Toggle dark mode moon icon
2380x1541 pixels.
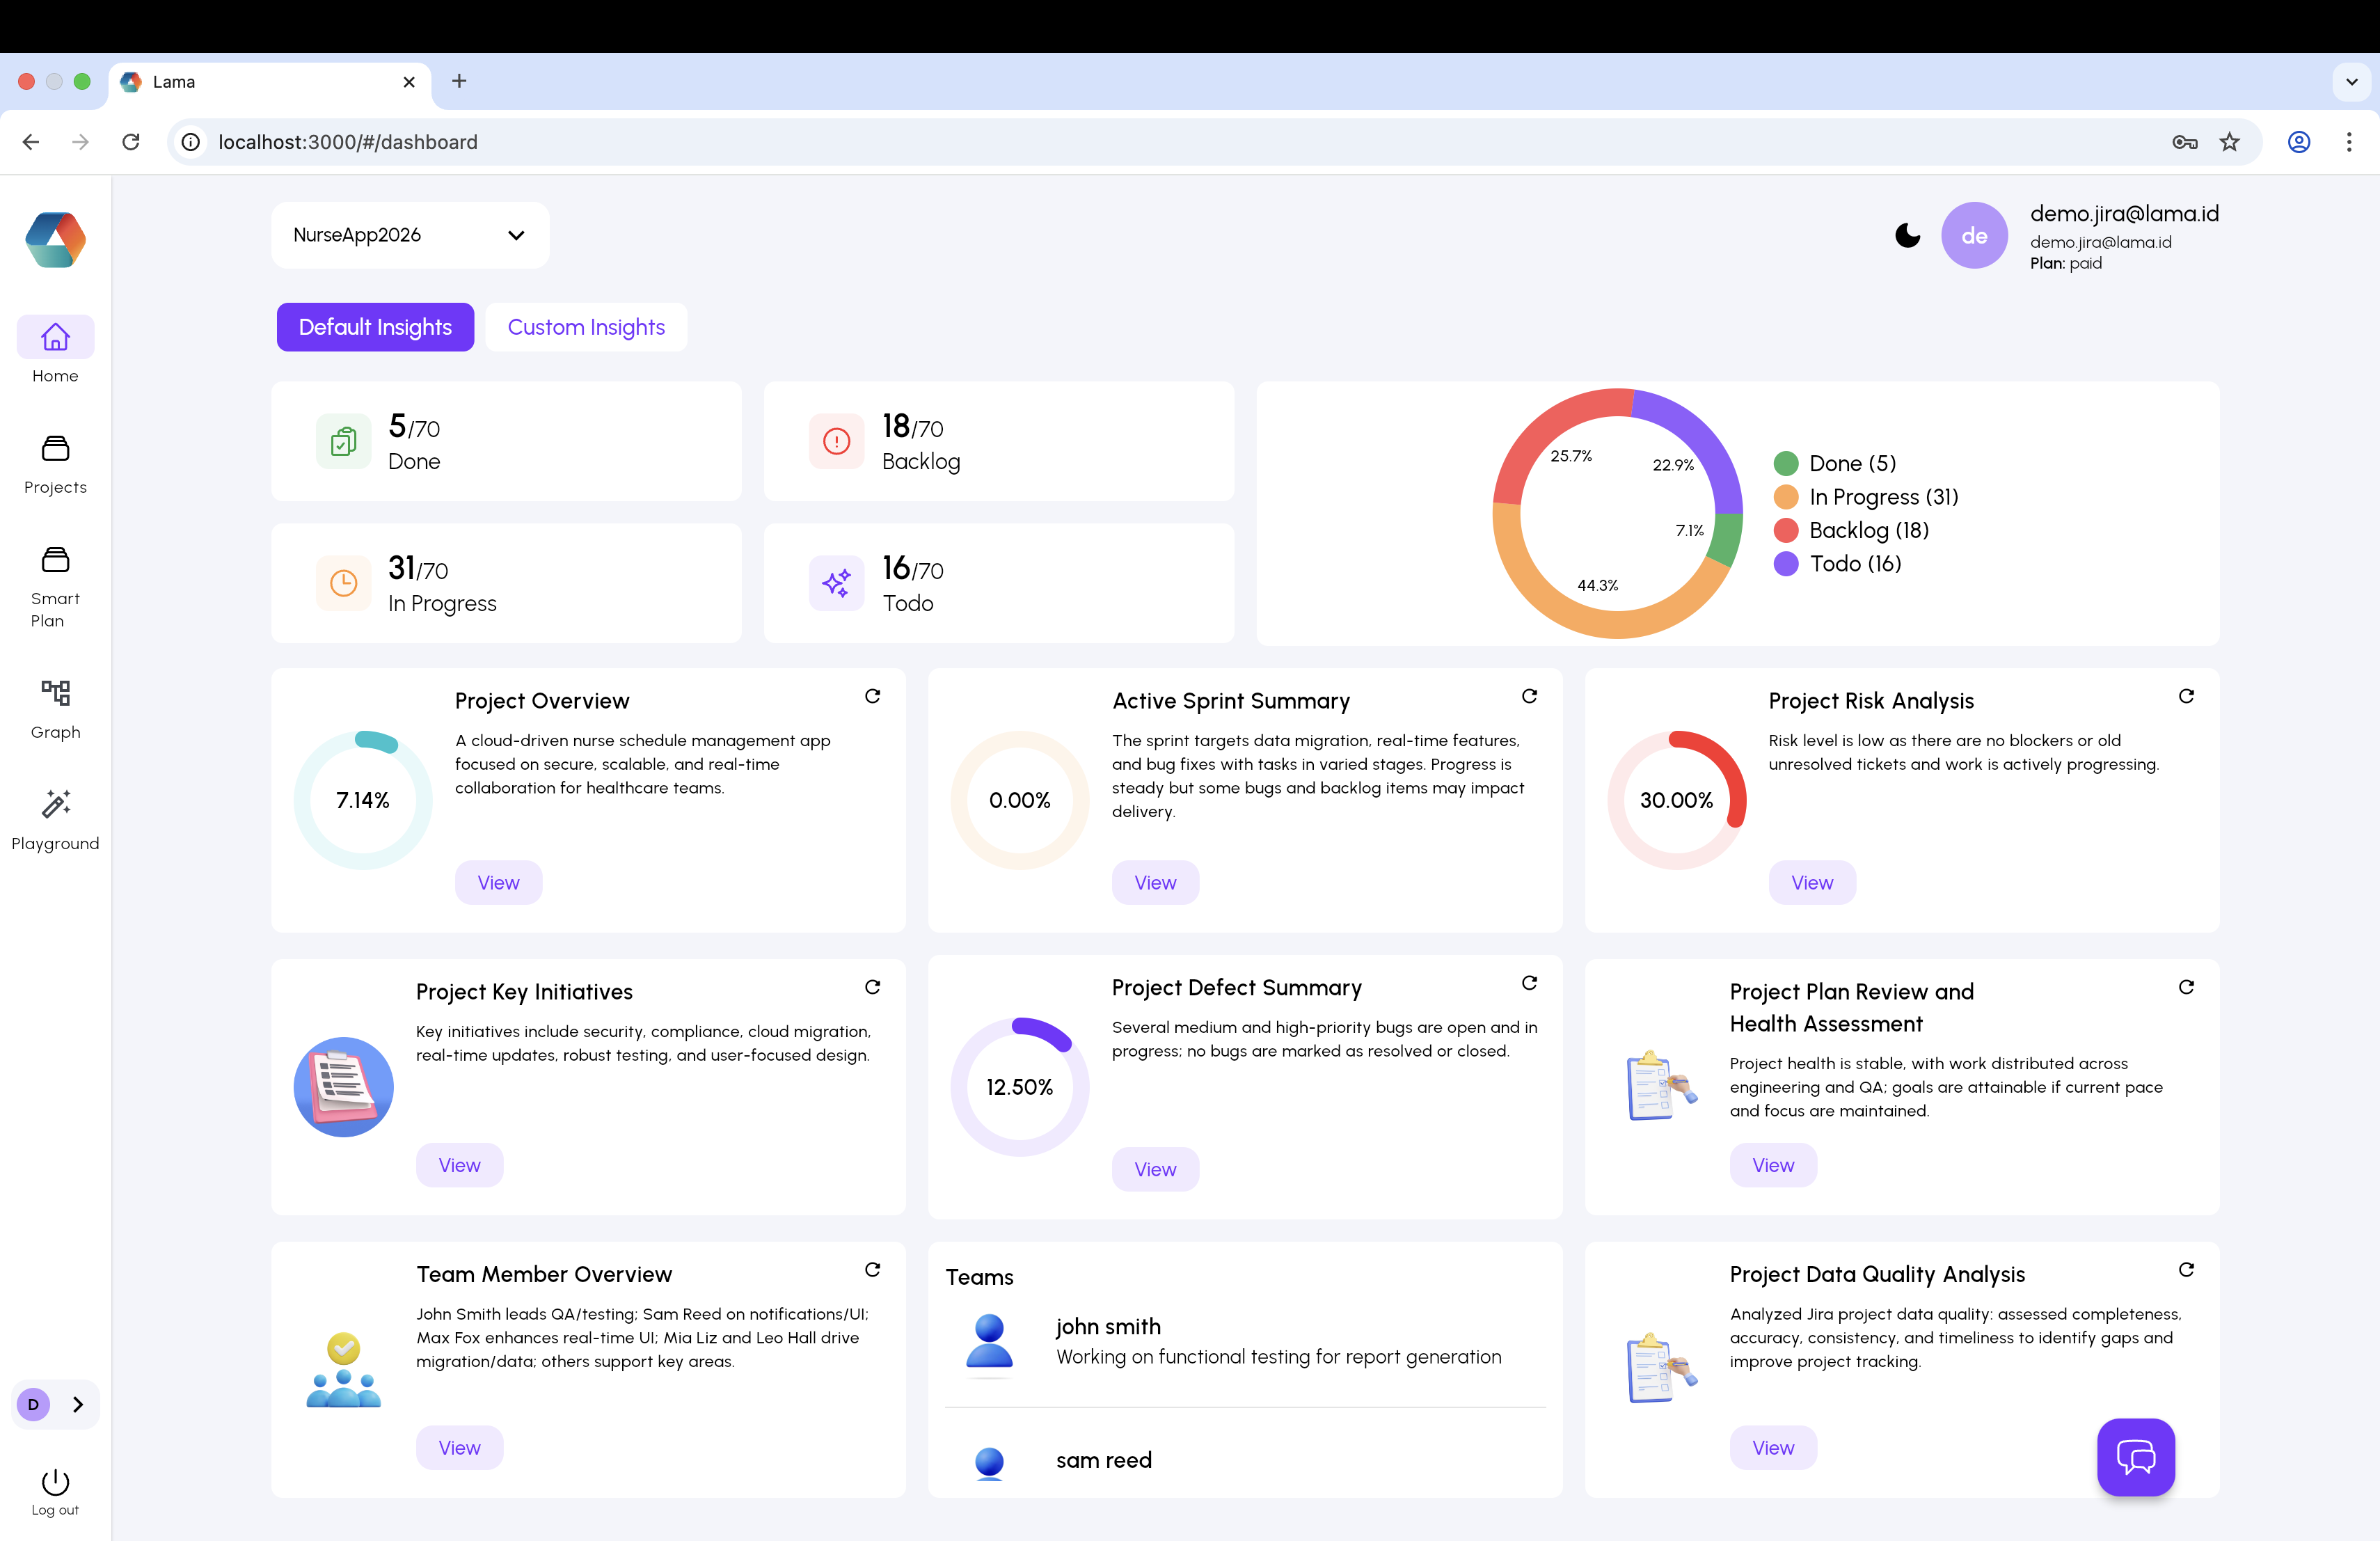click(1907, 236)
